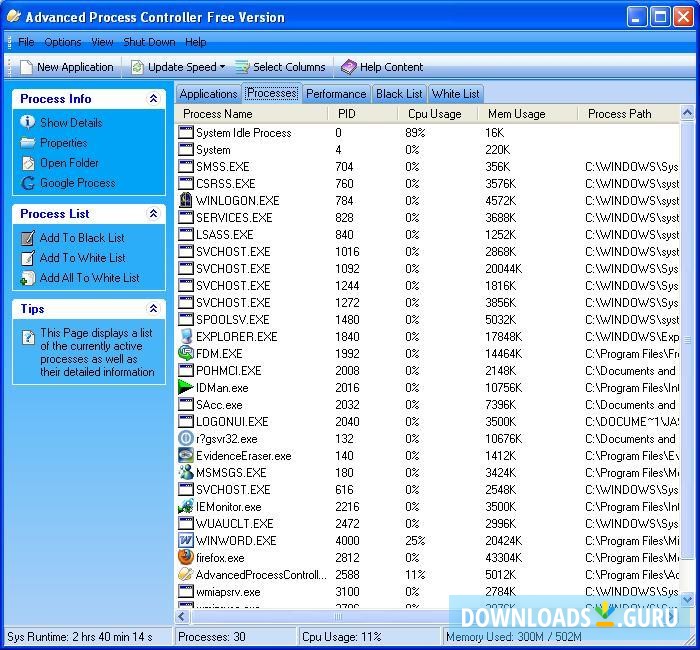Viewport: 700px width, 650px height.
Task: Sort by Process Path column header
Action: click(629, 114)
